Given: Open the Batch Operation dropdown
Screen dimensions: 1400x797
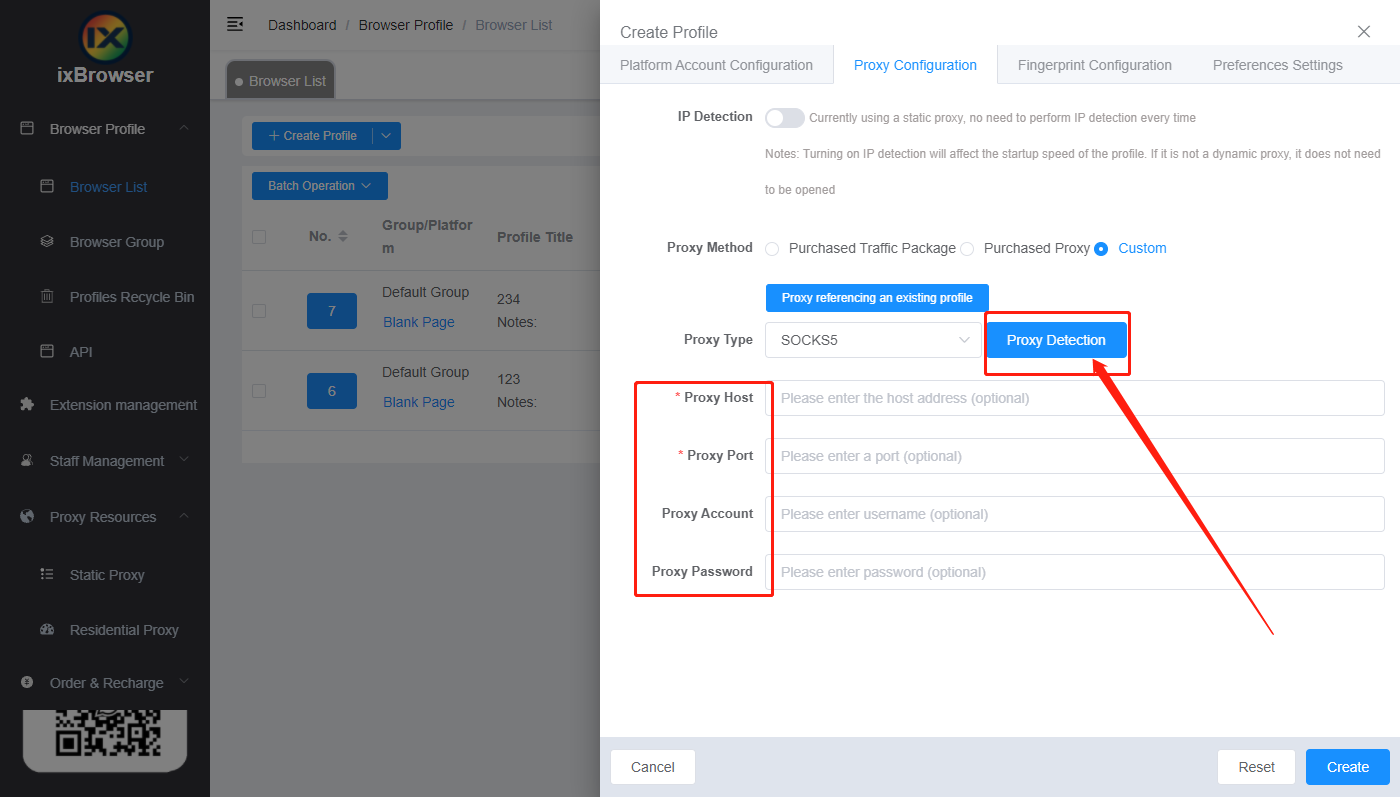Looking at the screenshot, I should pos(319,185).
